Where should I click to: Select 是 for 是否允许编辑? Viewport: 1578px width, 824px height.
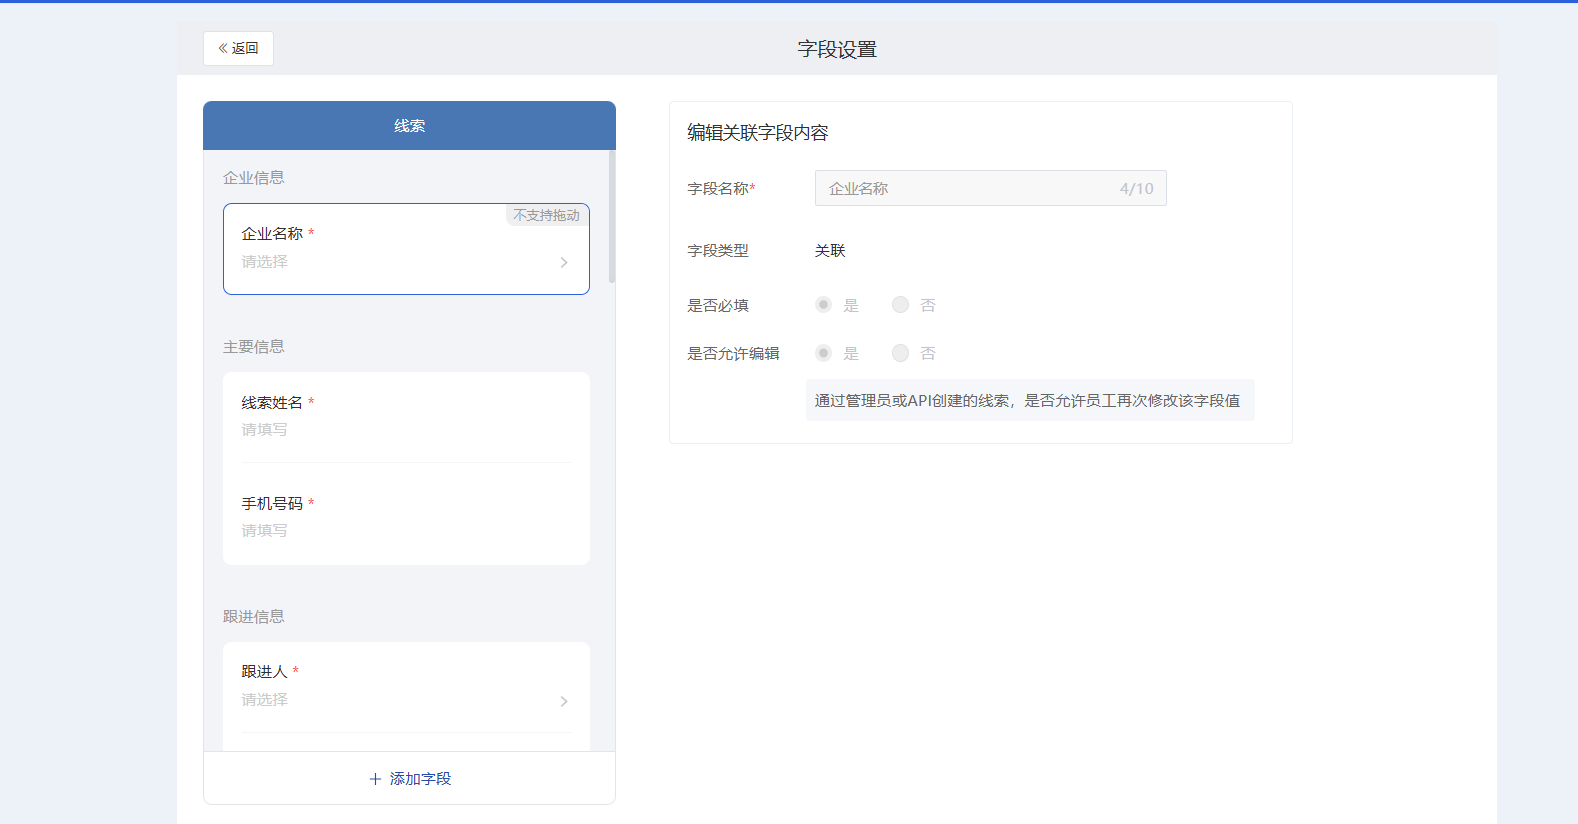pos(823,352)
